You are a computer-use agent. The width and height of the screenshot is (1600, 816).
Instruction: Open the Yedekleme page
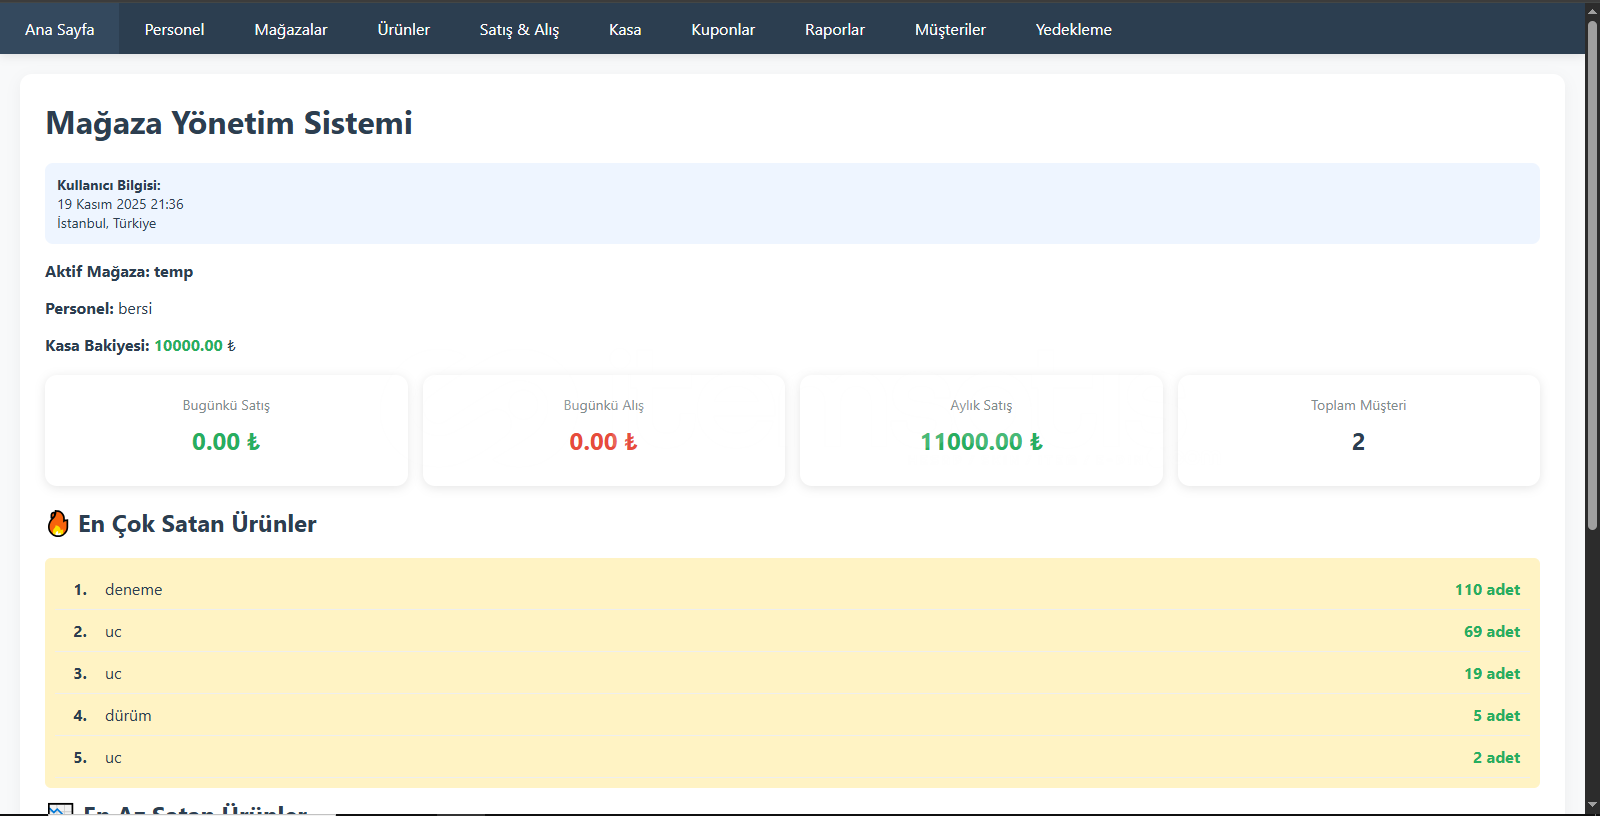click(x=1073, y=29)
